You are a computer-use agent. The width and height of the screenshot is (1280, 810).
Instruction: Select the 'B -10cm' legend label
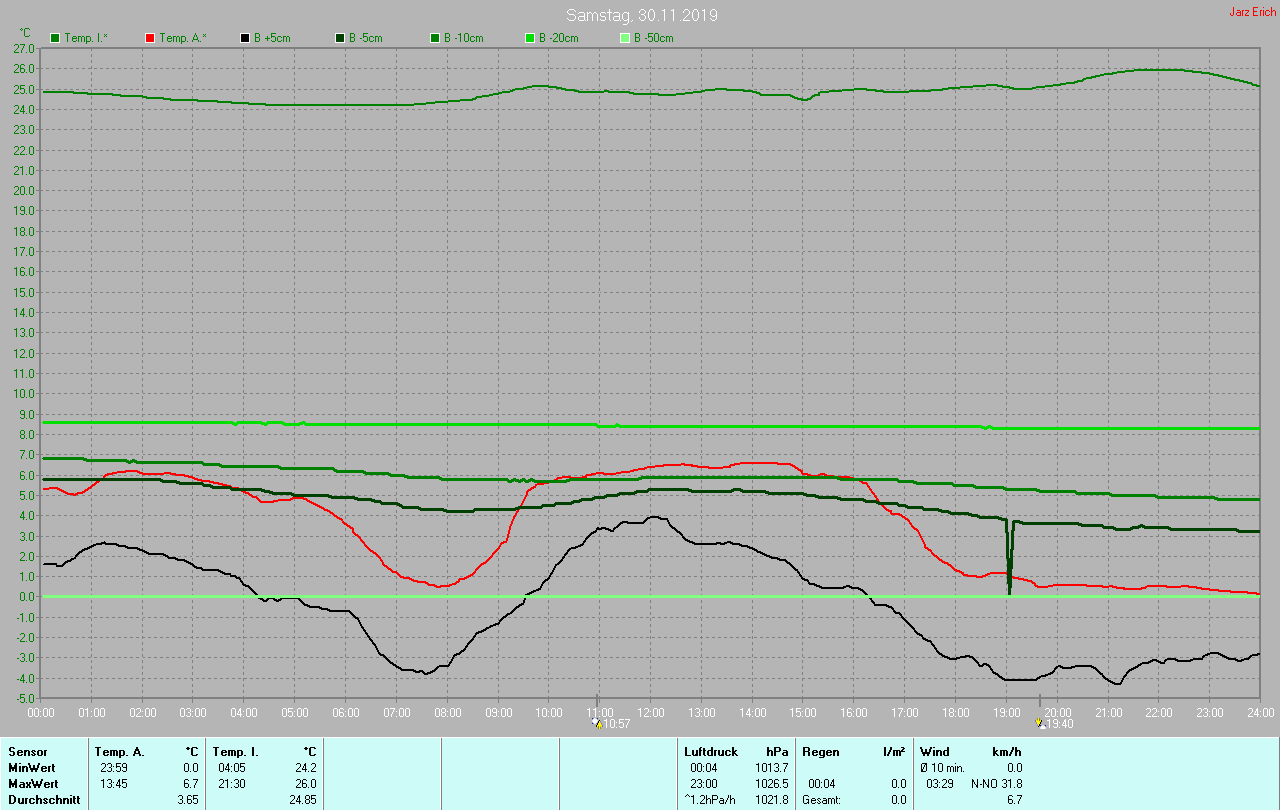(x=464, y=38)
